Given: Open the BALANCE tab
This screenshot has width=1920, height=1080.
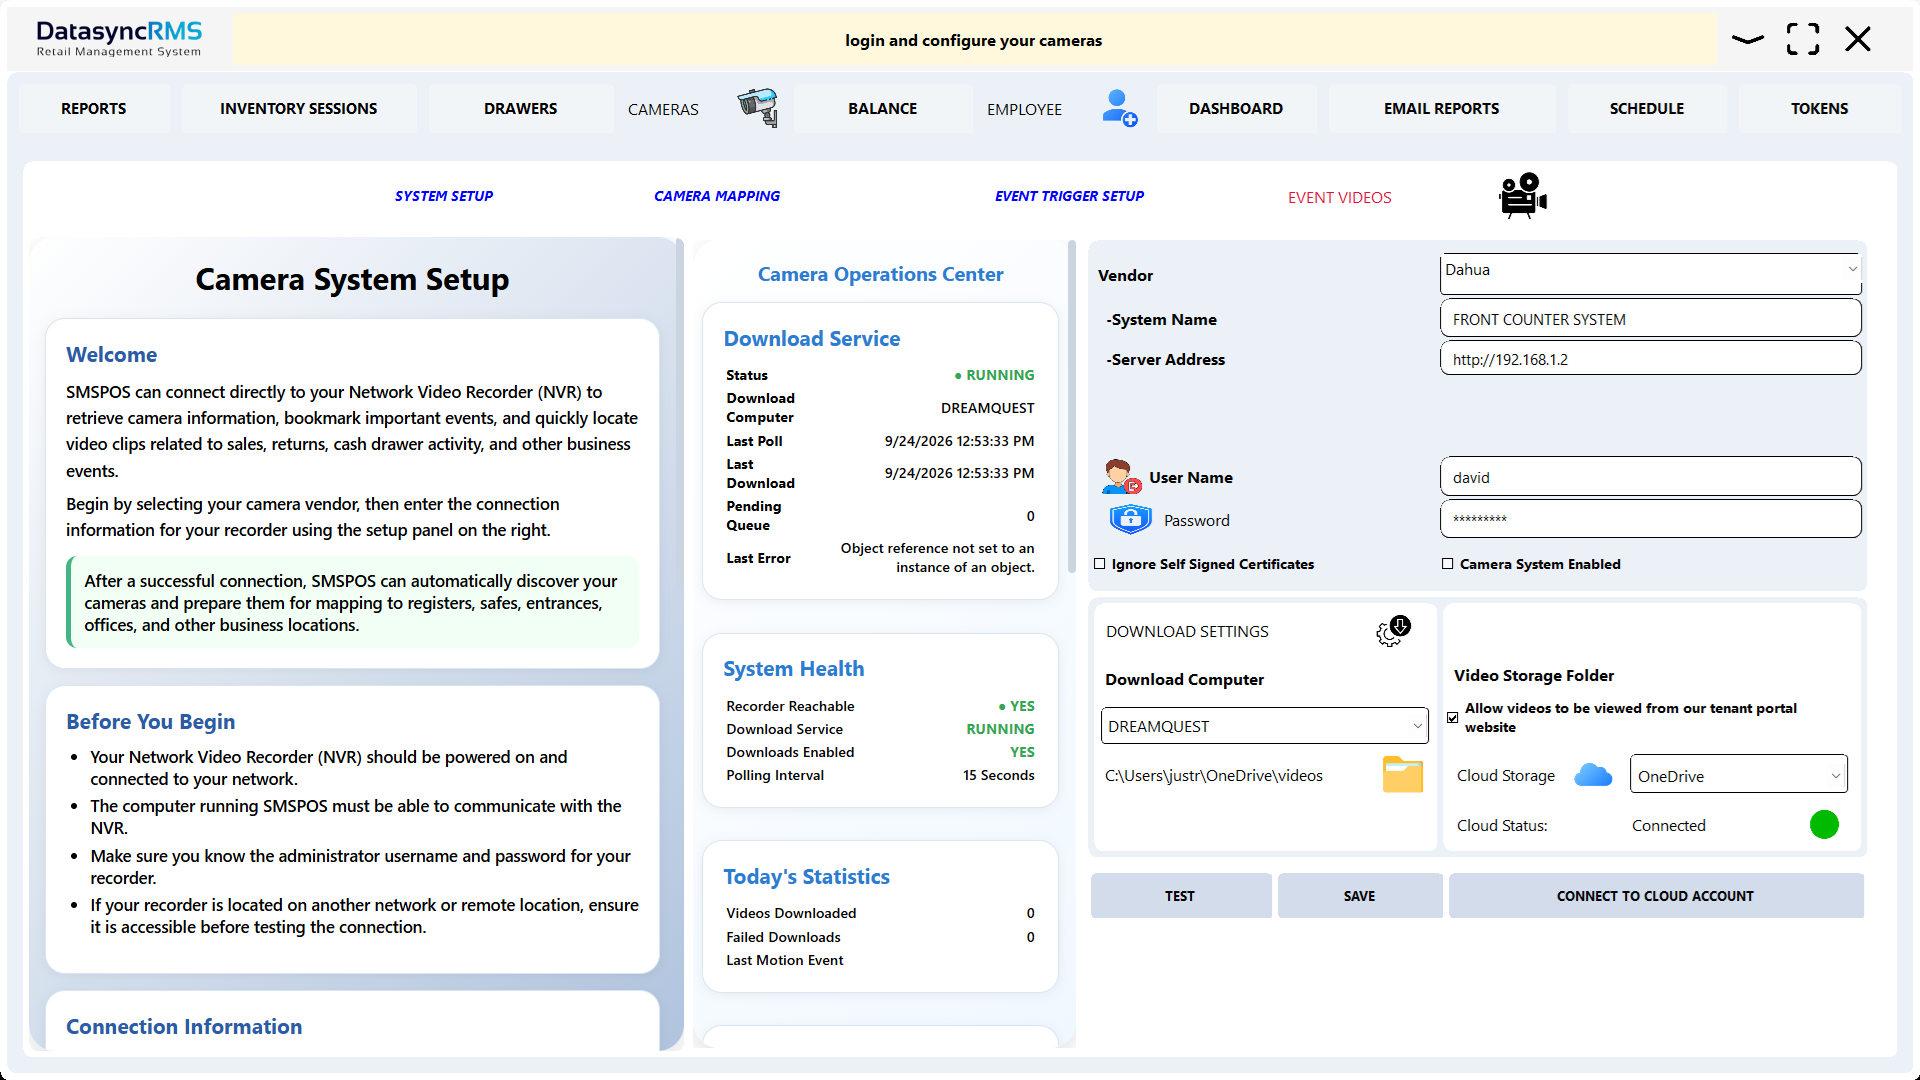Looking at the screenshot, I should pos(883,108).
